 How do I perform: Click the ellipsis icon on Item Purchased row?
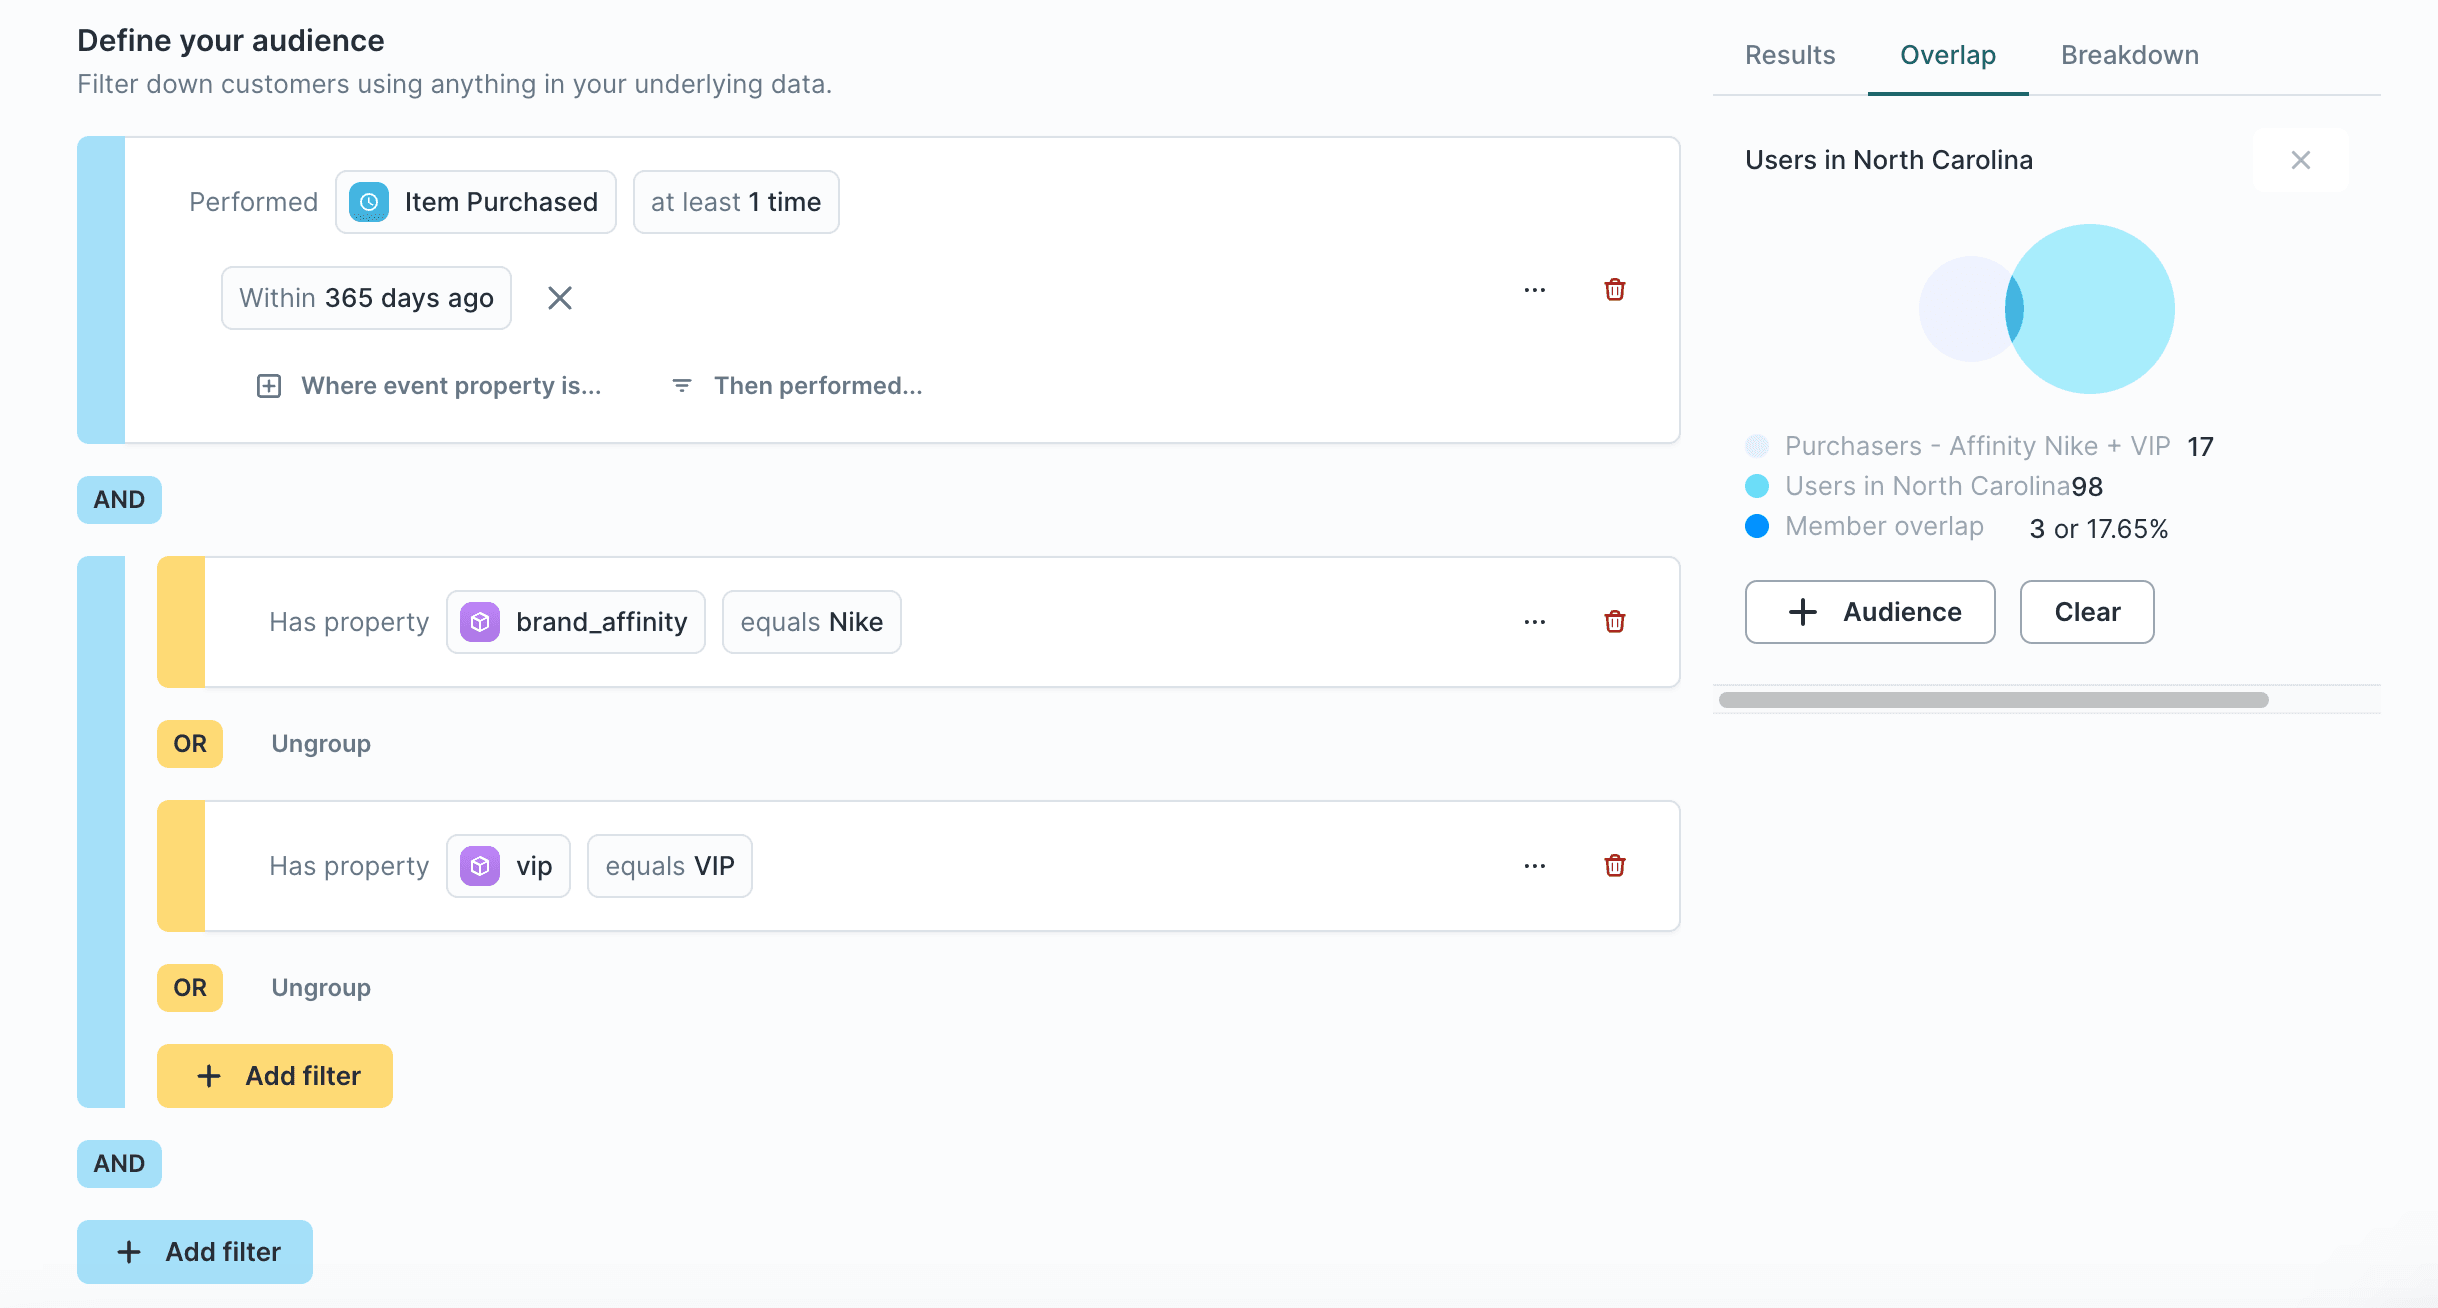tap(1533, 289)
